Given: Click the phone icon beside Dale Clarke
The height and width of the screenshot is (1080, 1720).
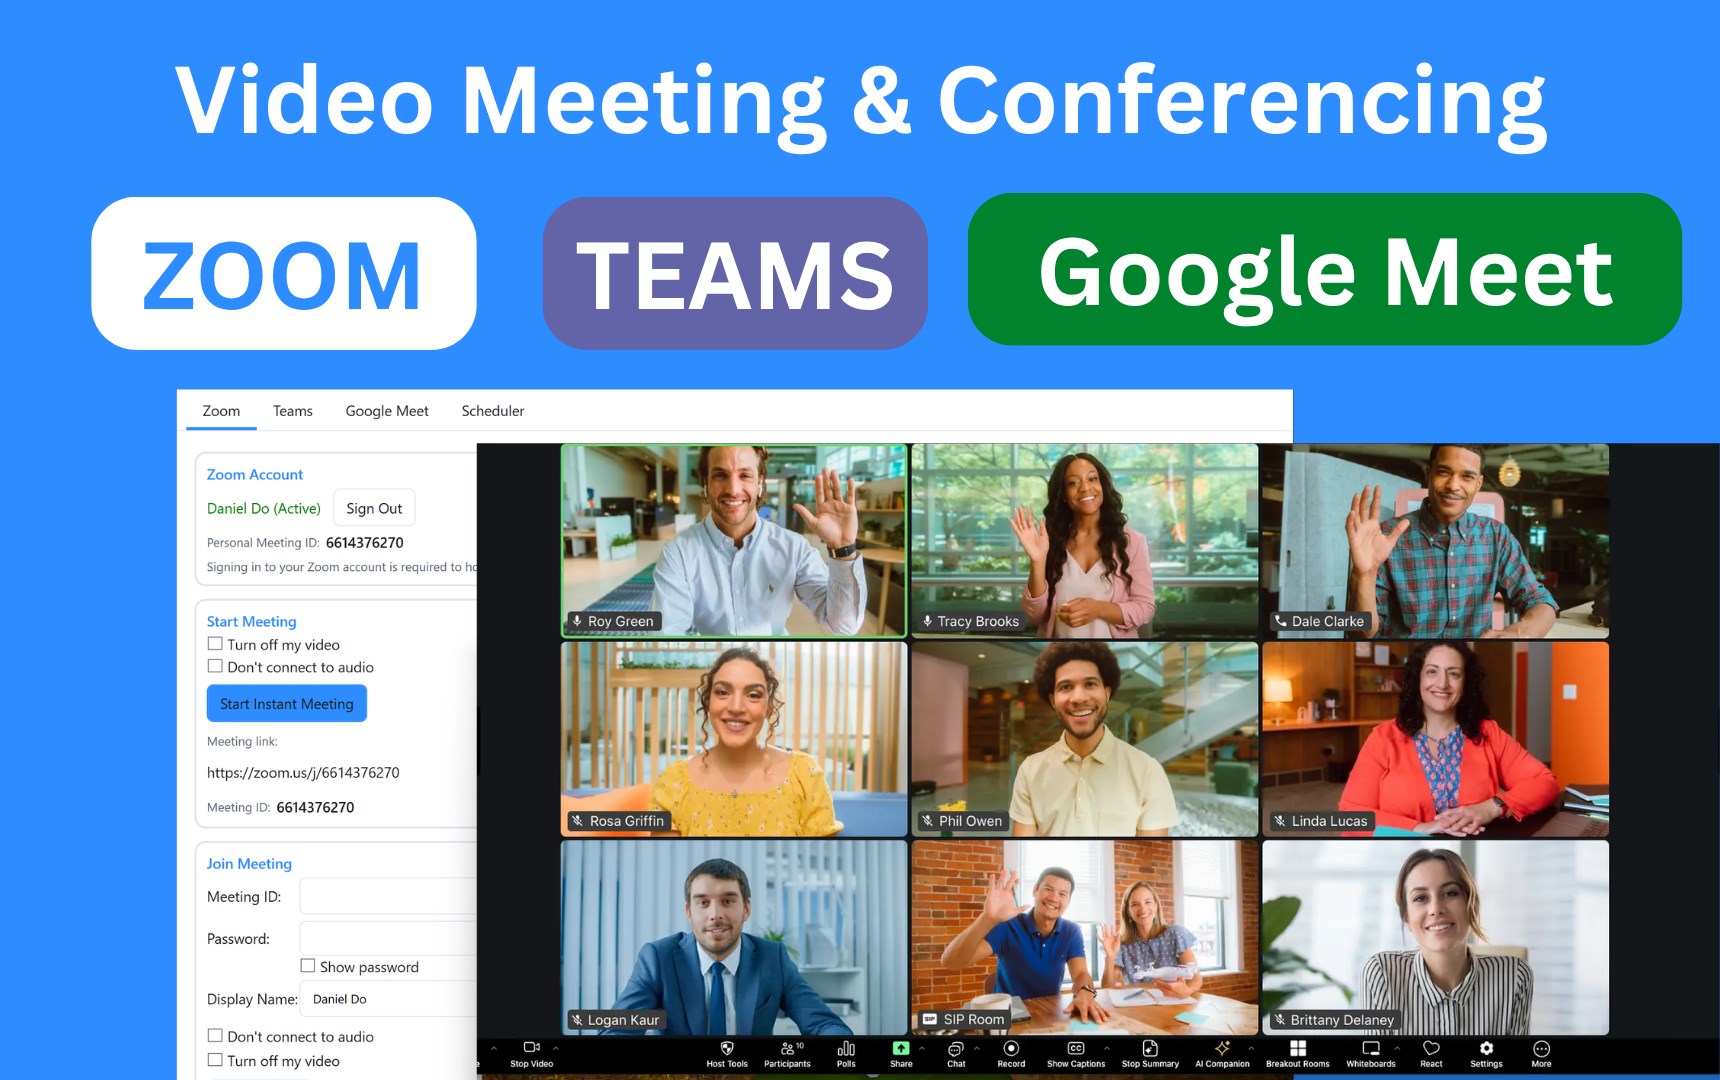Looking at the screenshot, I should [x=1281, y=621].
